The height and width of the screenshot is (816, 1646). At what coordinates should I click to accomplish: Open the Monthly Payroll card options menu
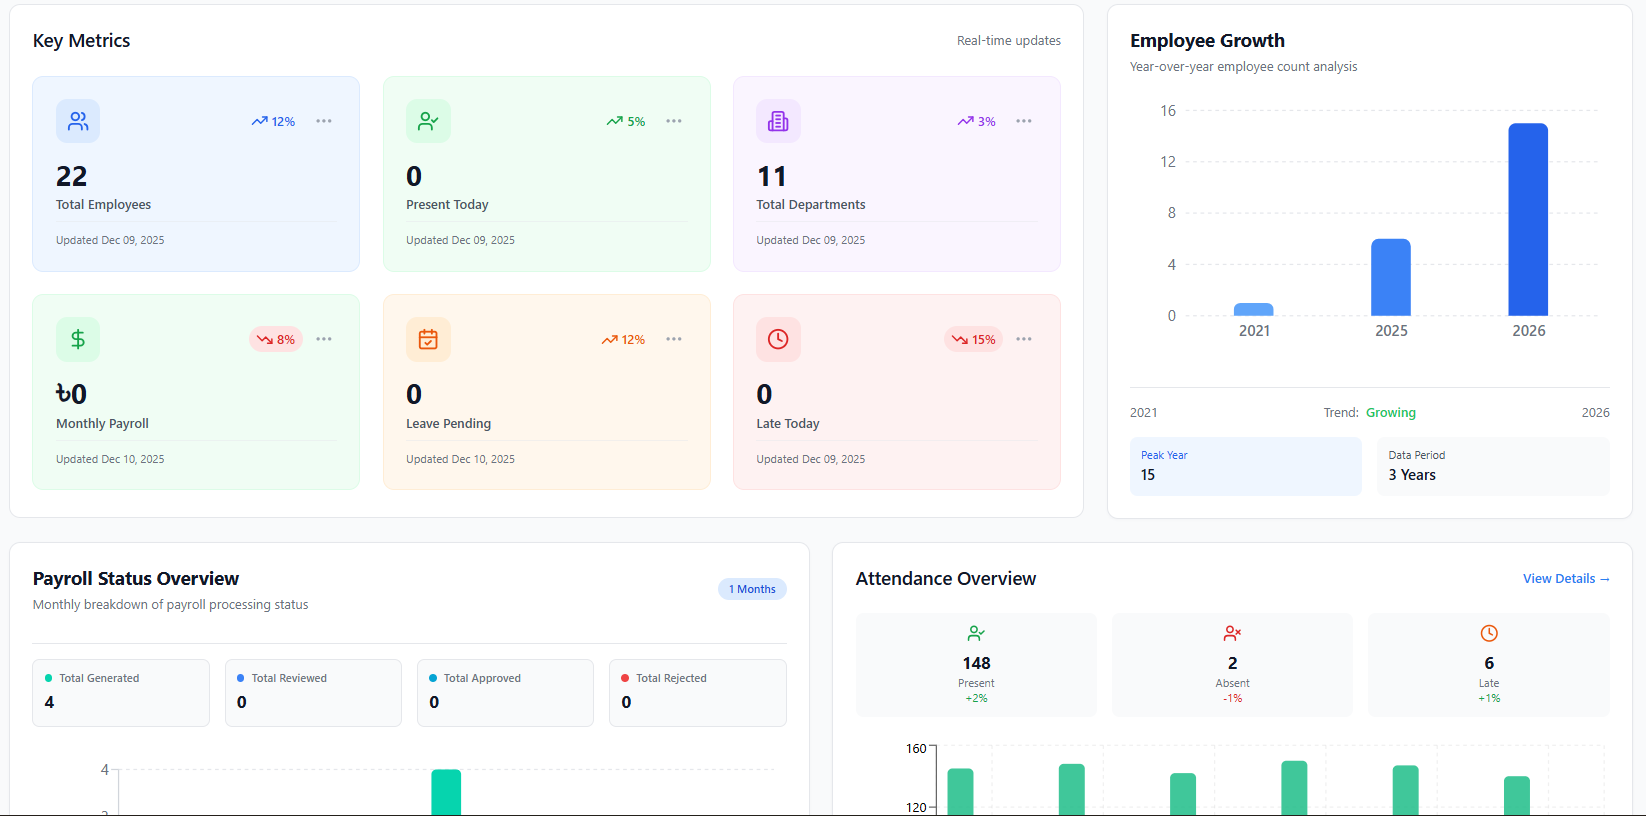click(x=324, y=339)
